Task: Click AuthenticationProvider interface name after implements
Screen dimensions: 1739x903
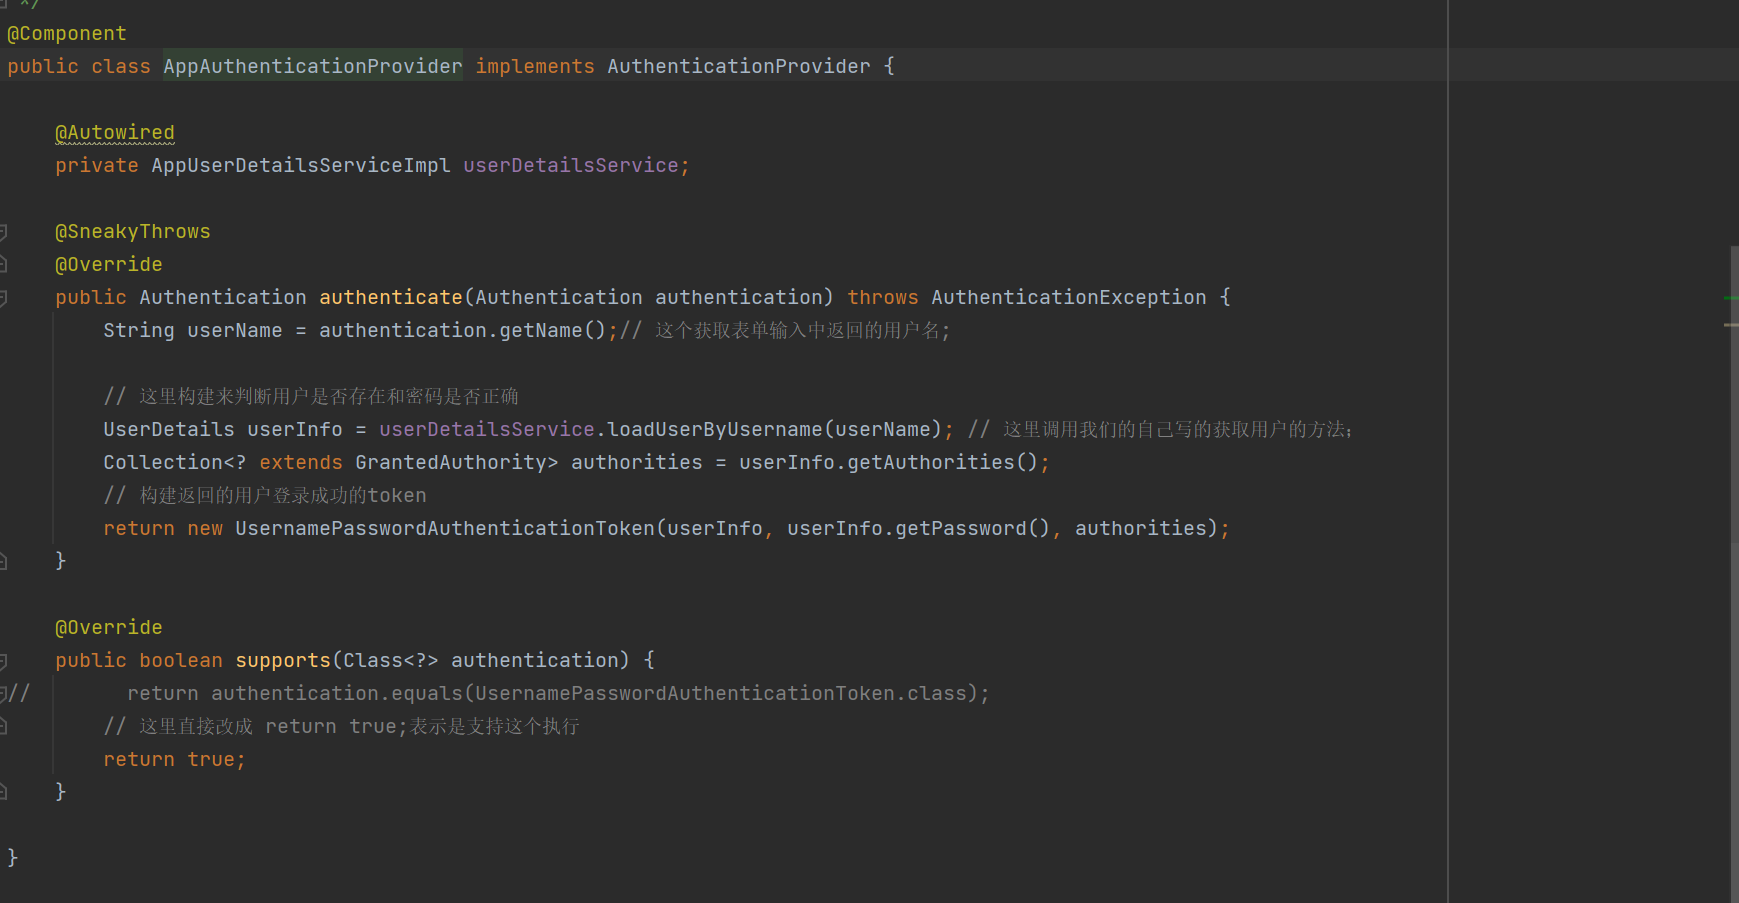Action: tap(739, 67)
